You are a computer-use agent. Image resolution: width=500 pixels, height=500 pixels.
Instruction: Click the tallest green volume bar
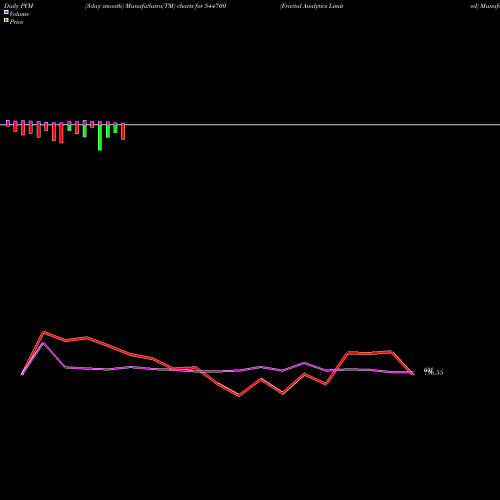tap(100, 138)
